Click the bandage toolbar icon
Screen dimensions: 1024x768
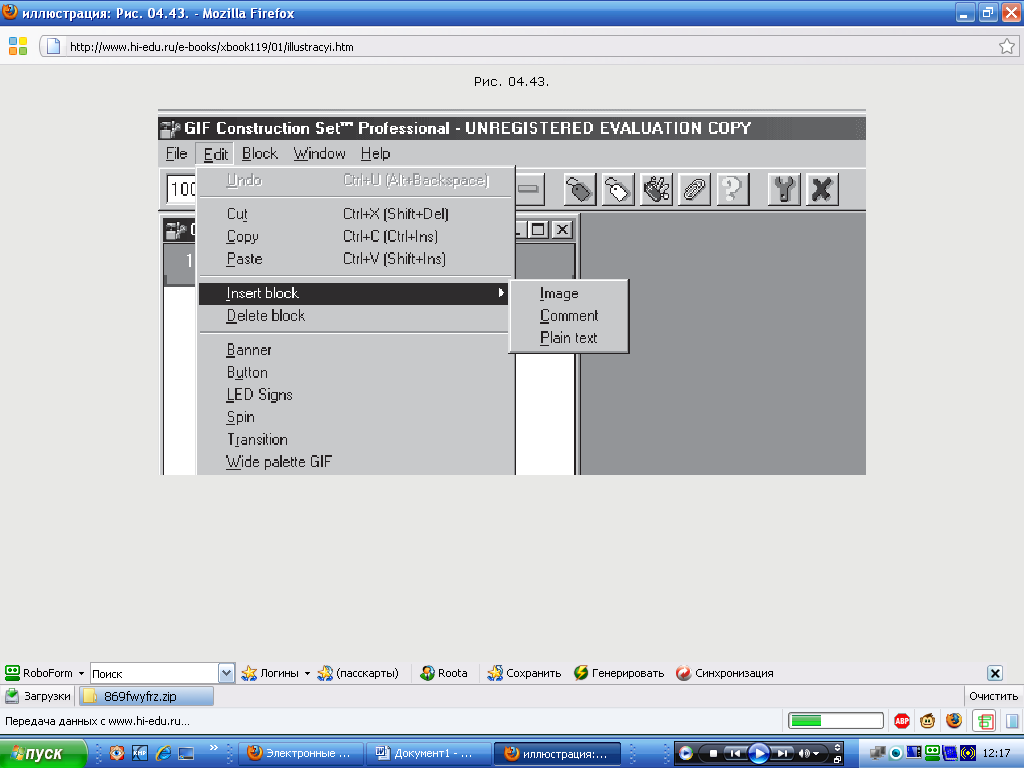694,189
